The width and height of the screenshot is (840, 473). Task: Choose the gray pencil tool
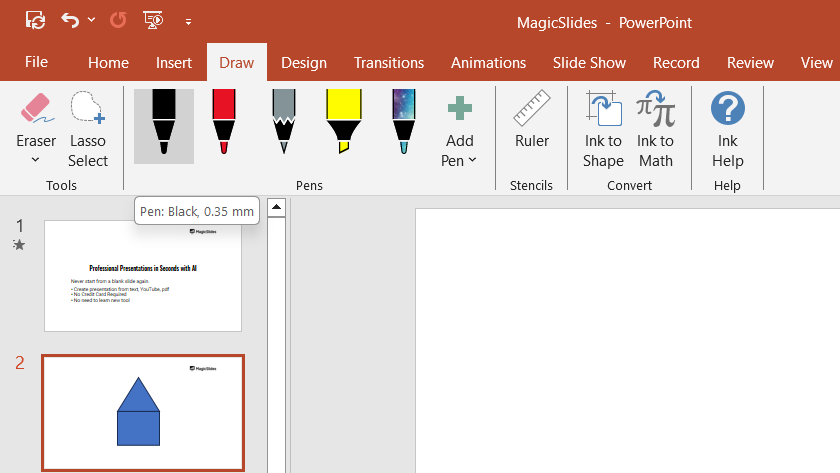tap(283, 125)
